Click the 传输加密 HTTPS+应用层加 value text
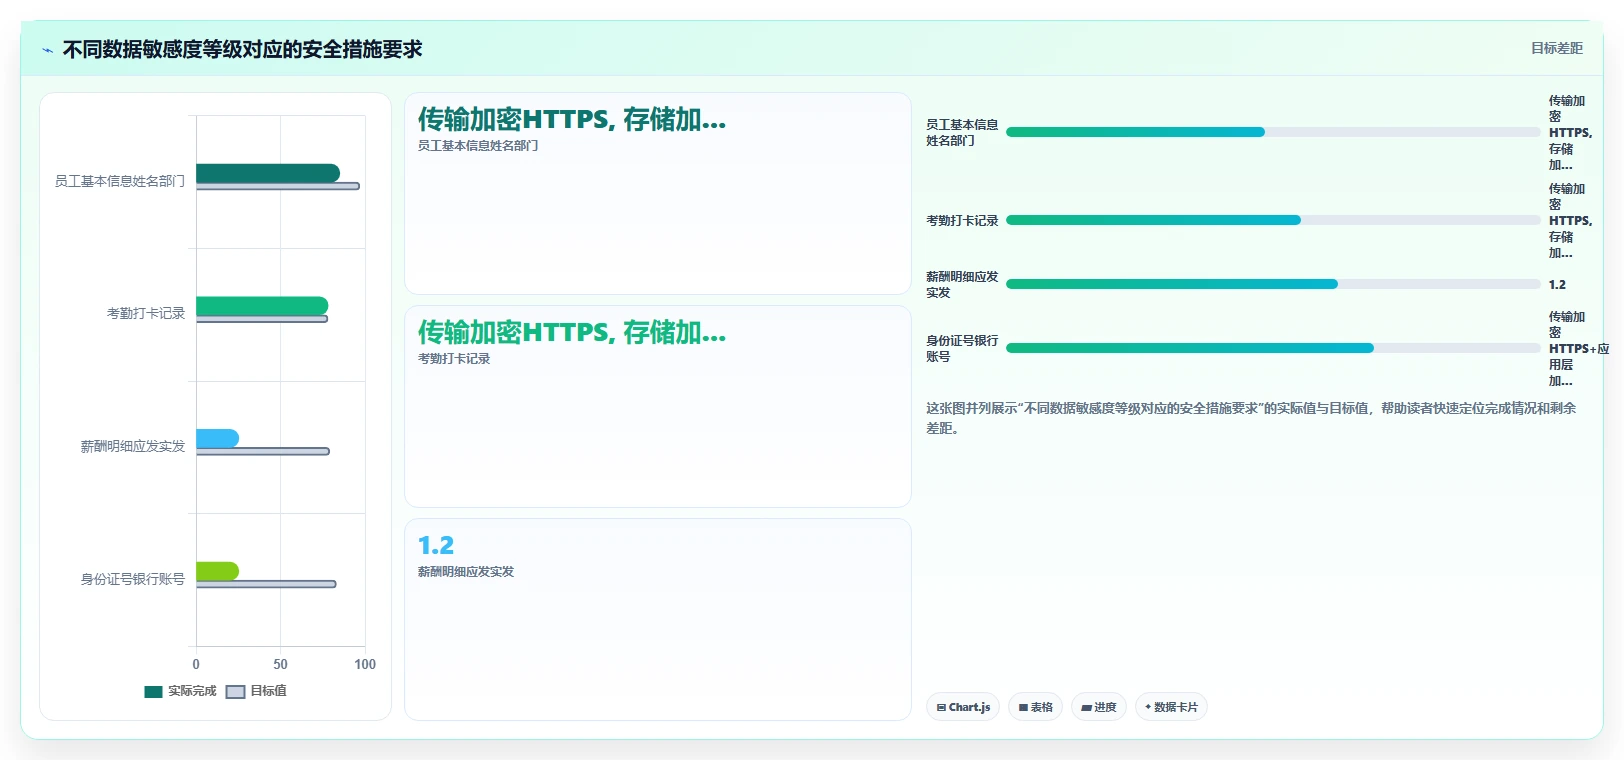 pos(1579,348)
